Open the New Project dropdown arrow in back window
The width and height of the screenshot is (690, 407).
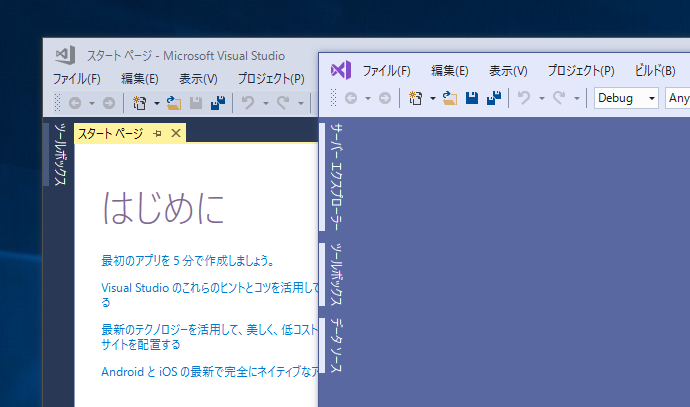tap(157, 104)
